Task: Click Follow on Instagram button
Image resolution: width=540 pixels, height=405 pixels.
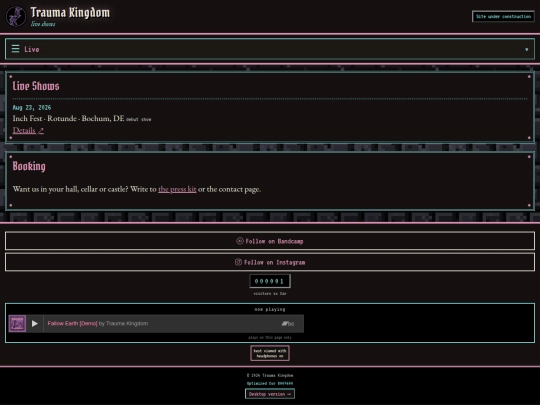Action: click(270, 262)
